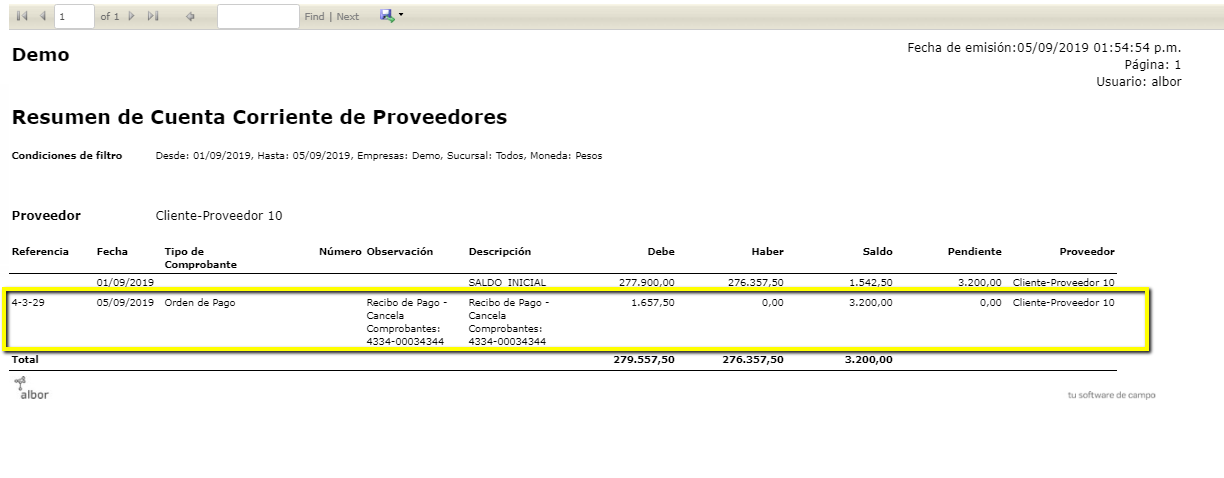Click the Saldo column header

click(878, 251)
